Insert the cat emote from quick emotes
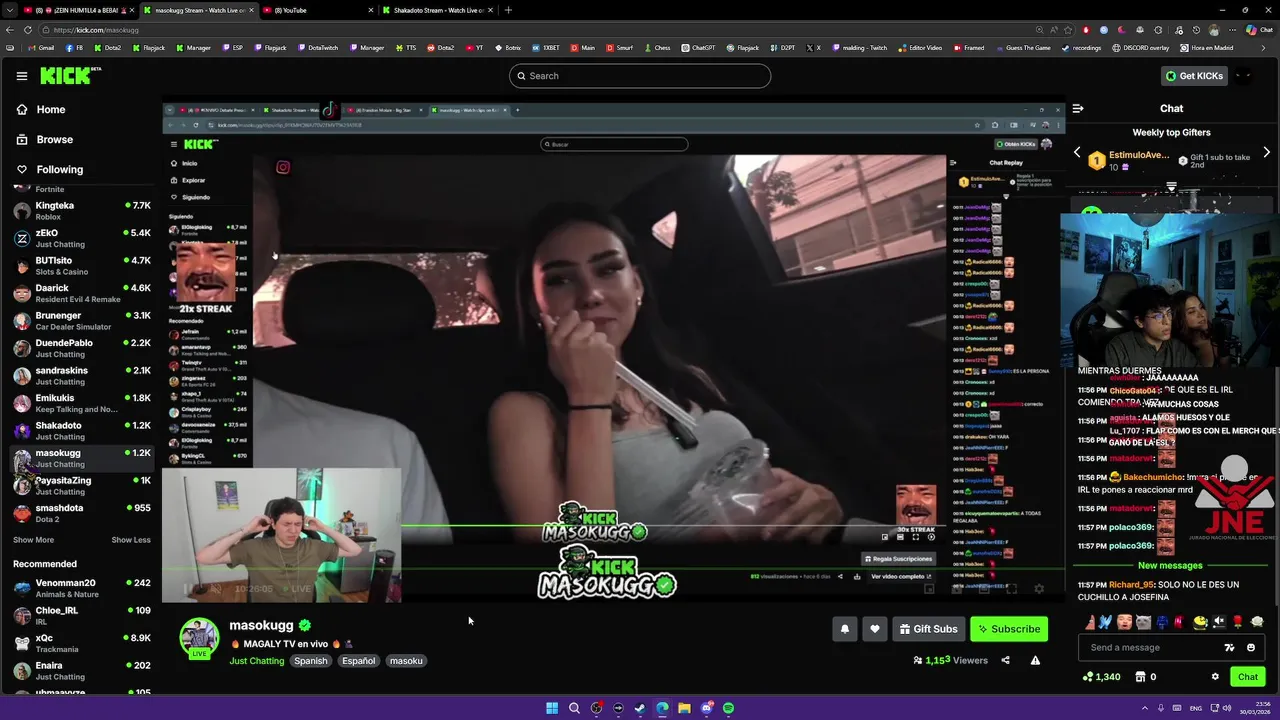The height and width of the screenshot is (720, 1280). point(1143,622)
